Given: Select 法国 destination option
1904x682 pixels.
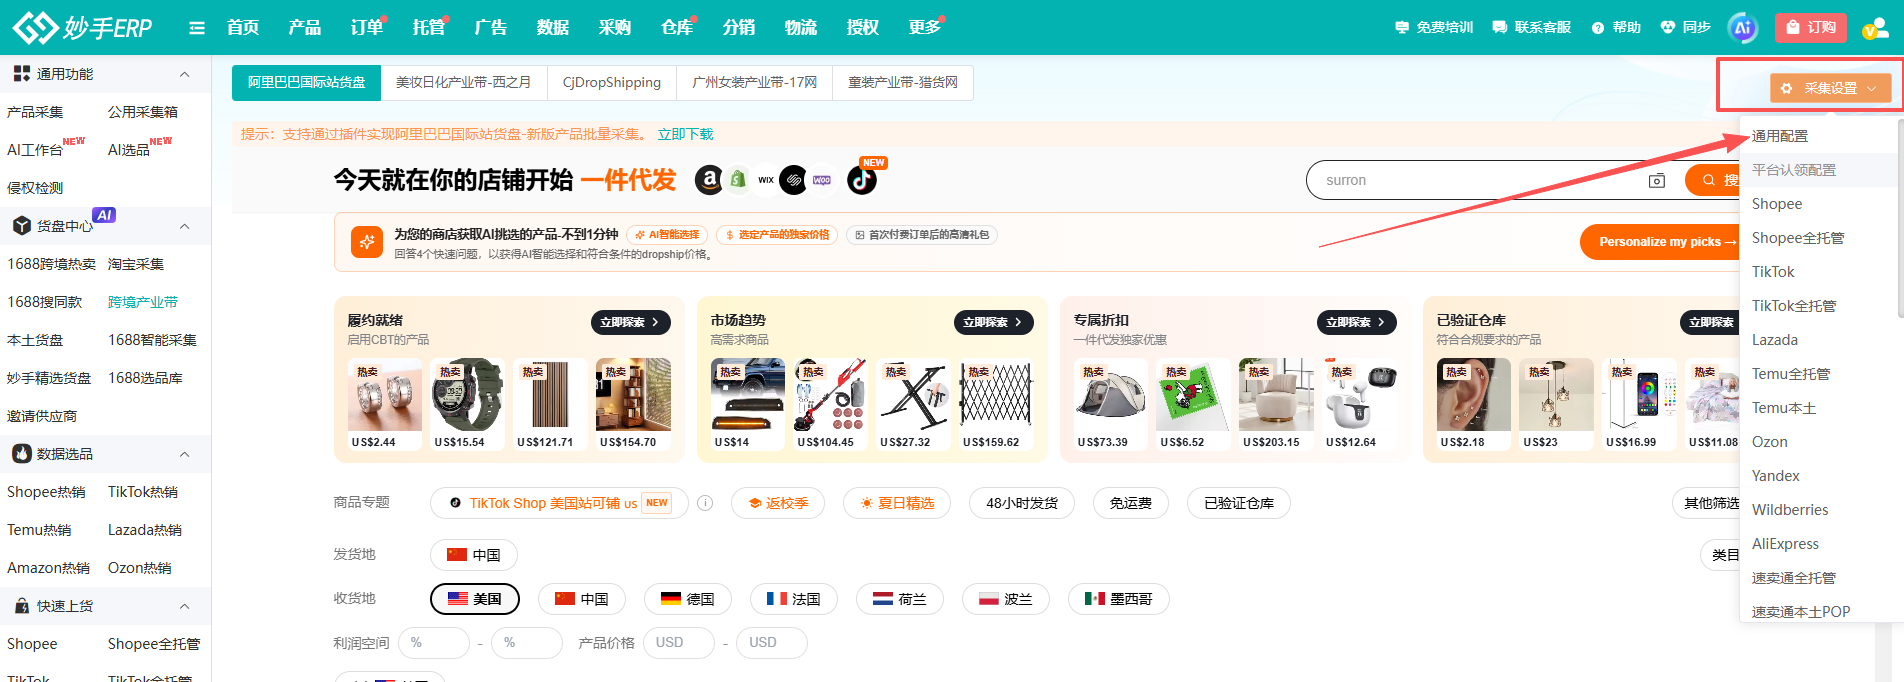Looking at the screenshot, I should pyautogui.click(x=793, y=599).
